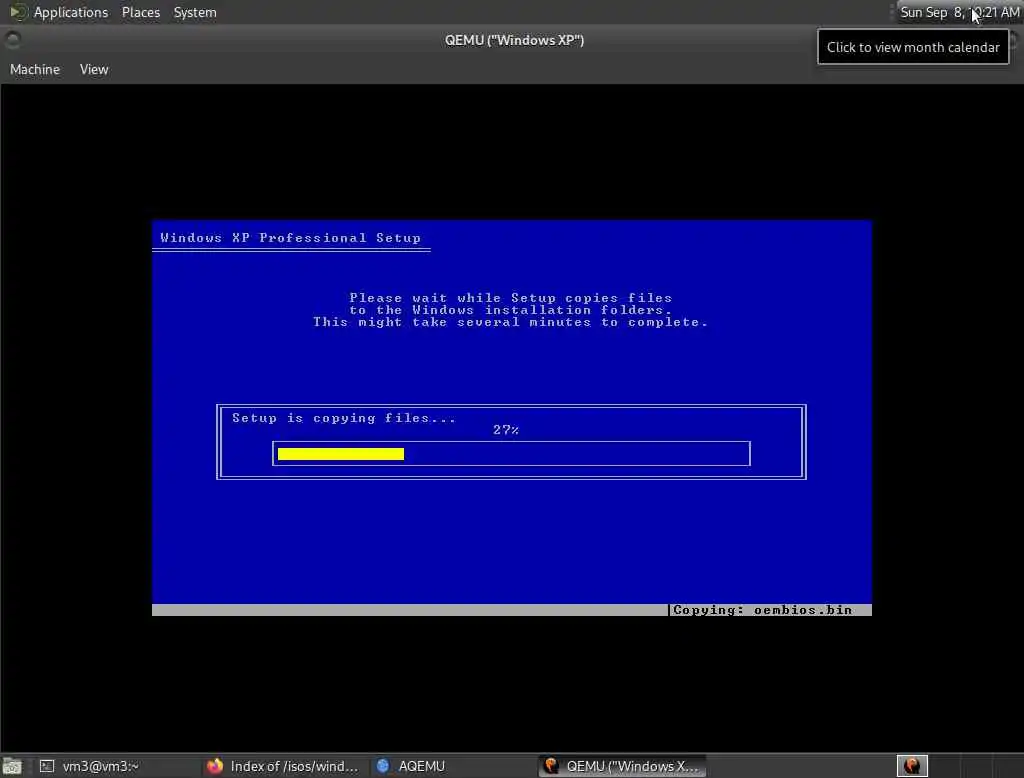Click the 'Setup is copying files...' text

[x=344, y=418]
